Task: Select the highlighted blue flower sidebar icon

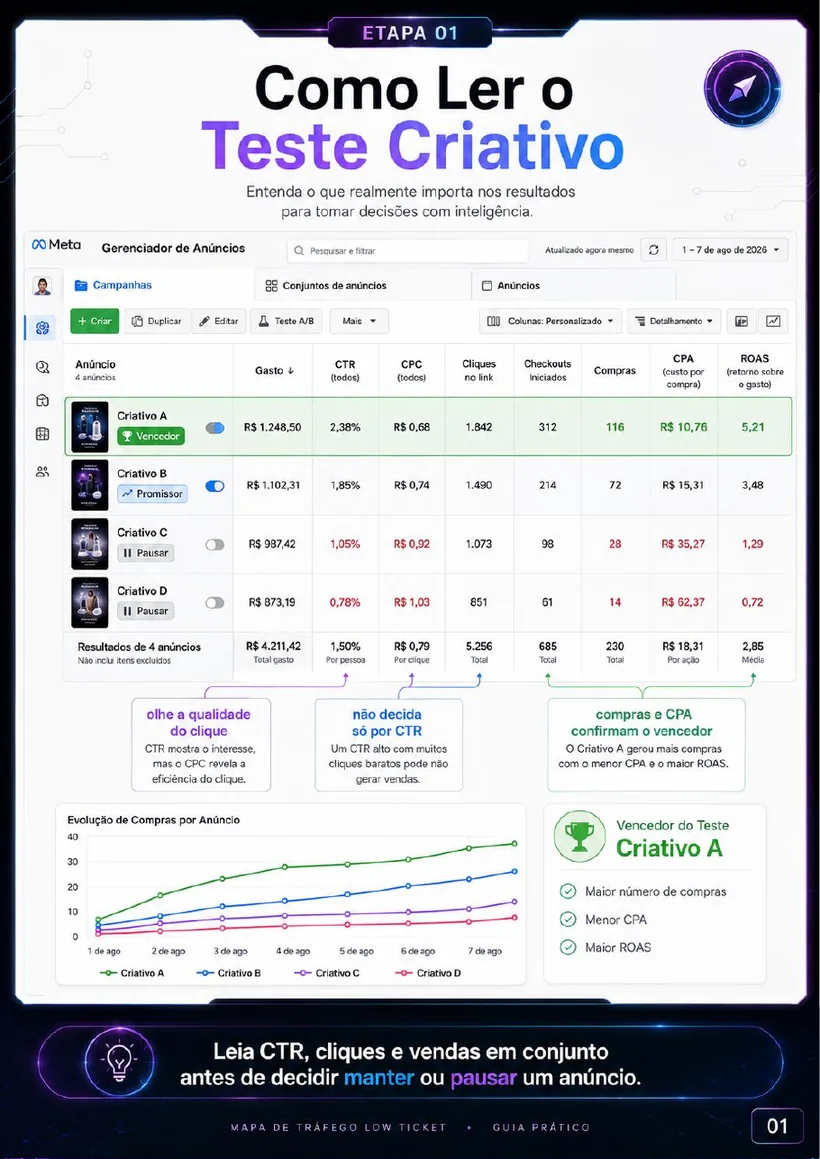Action: tap(43, 327)
